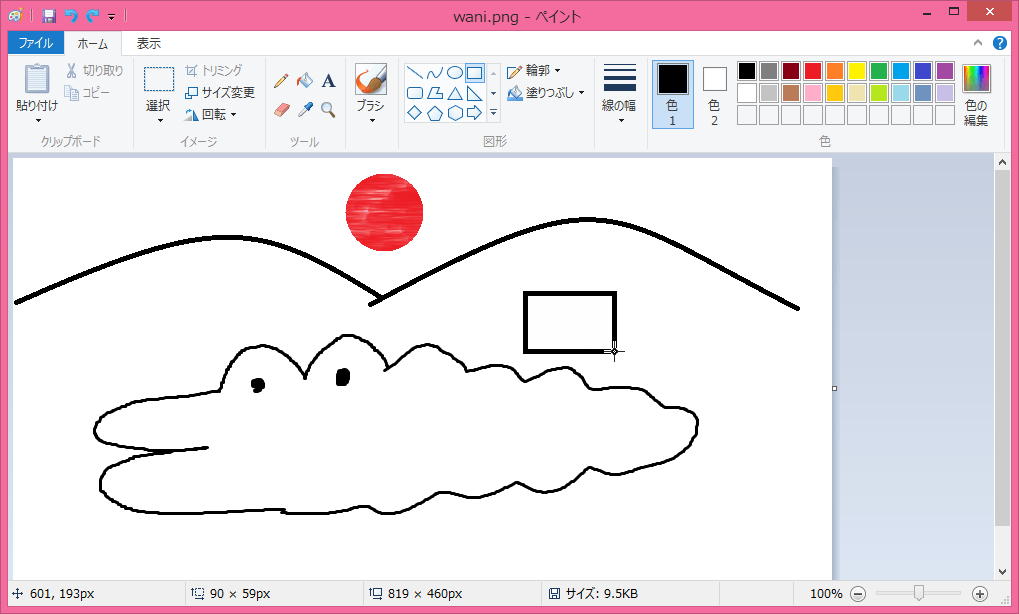The width and height of the screenshot is (1019, 614).
Task: Choose the Right triangle shape
Action: [x=475, y=93]
